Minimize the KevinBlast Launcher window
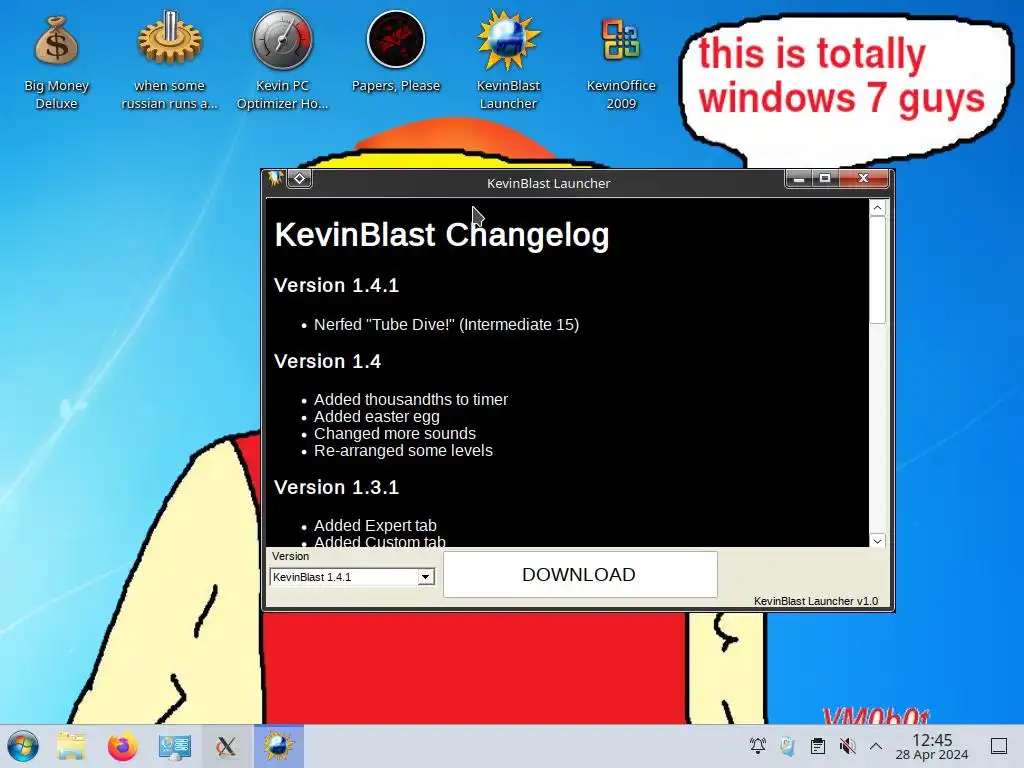 (798, 178)
